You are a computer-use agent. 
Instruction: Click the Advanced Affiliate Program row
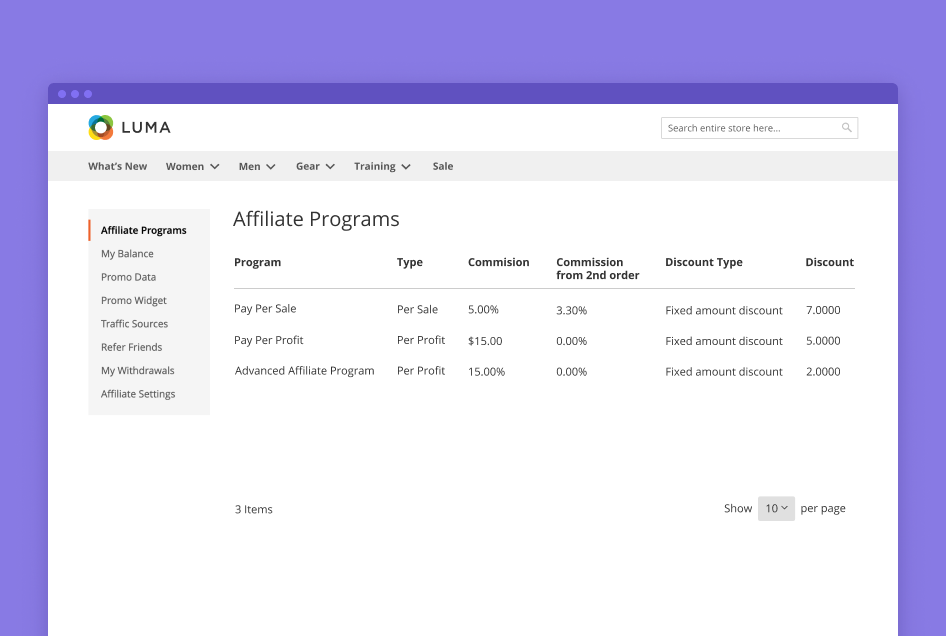point(304,371)
